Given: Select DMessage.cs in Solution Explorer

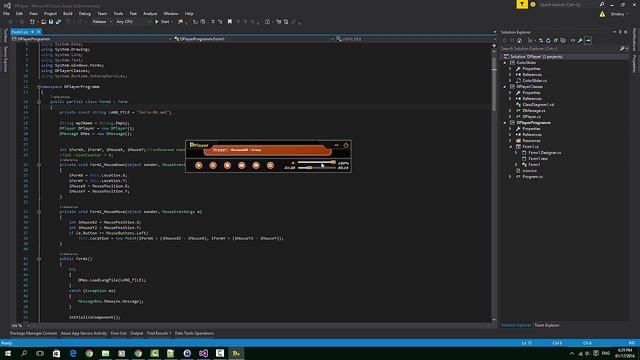Looking at the screenshot, I should pos(533,111).
